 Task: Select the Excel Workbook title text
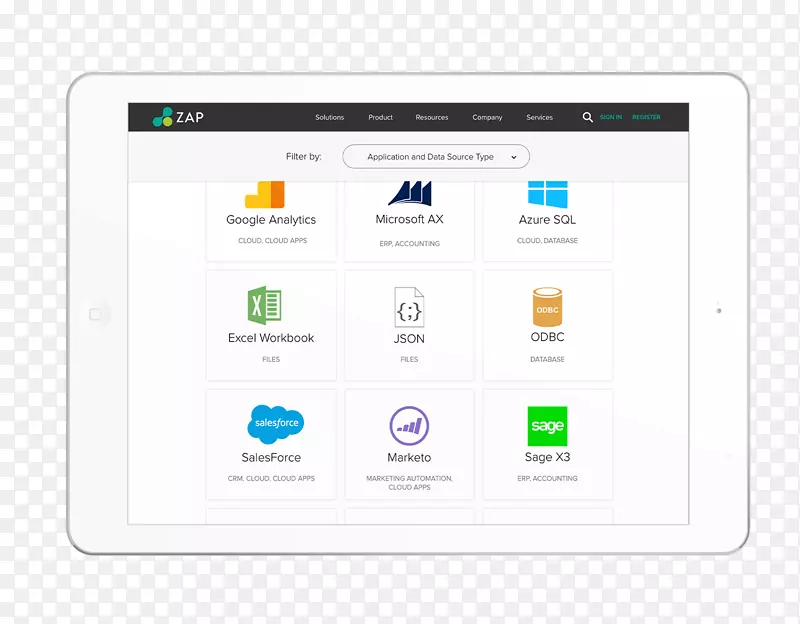pos(271,338)
